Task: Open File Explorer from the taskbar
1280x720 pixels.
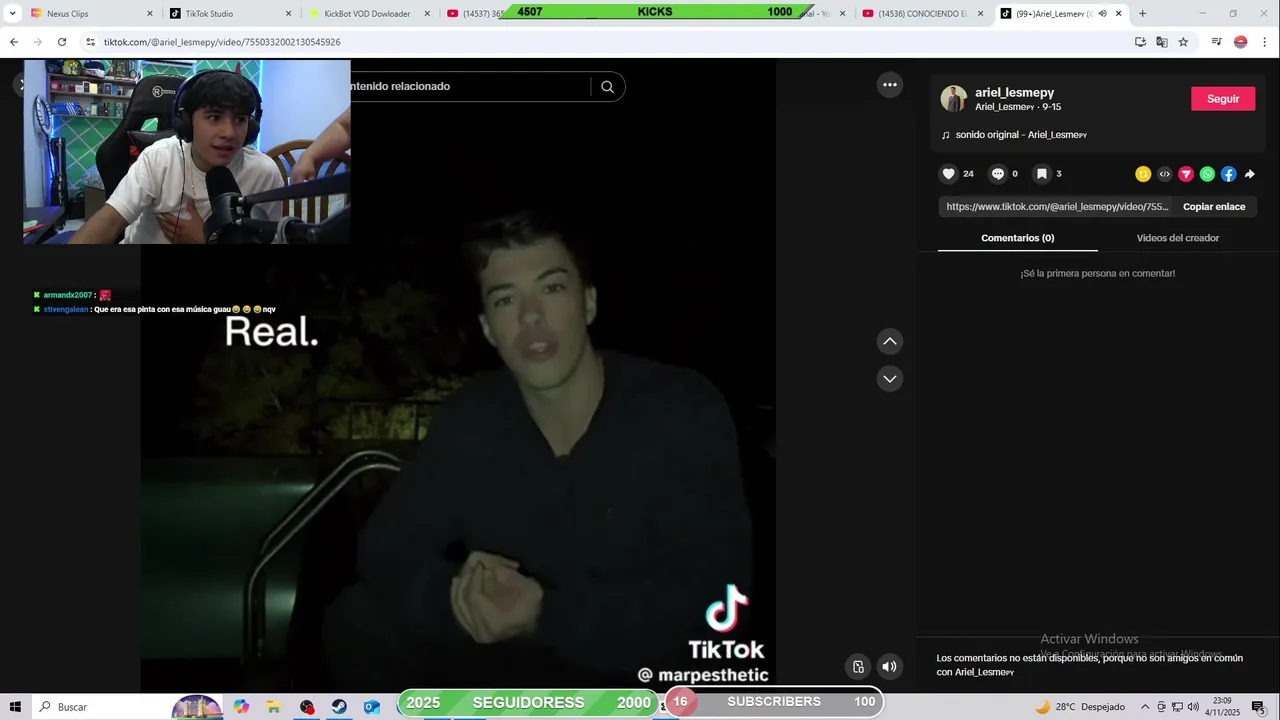Action: tap(273, 707)
